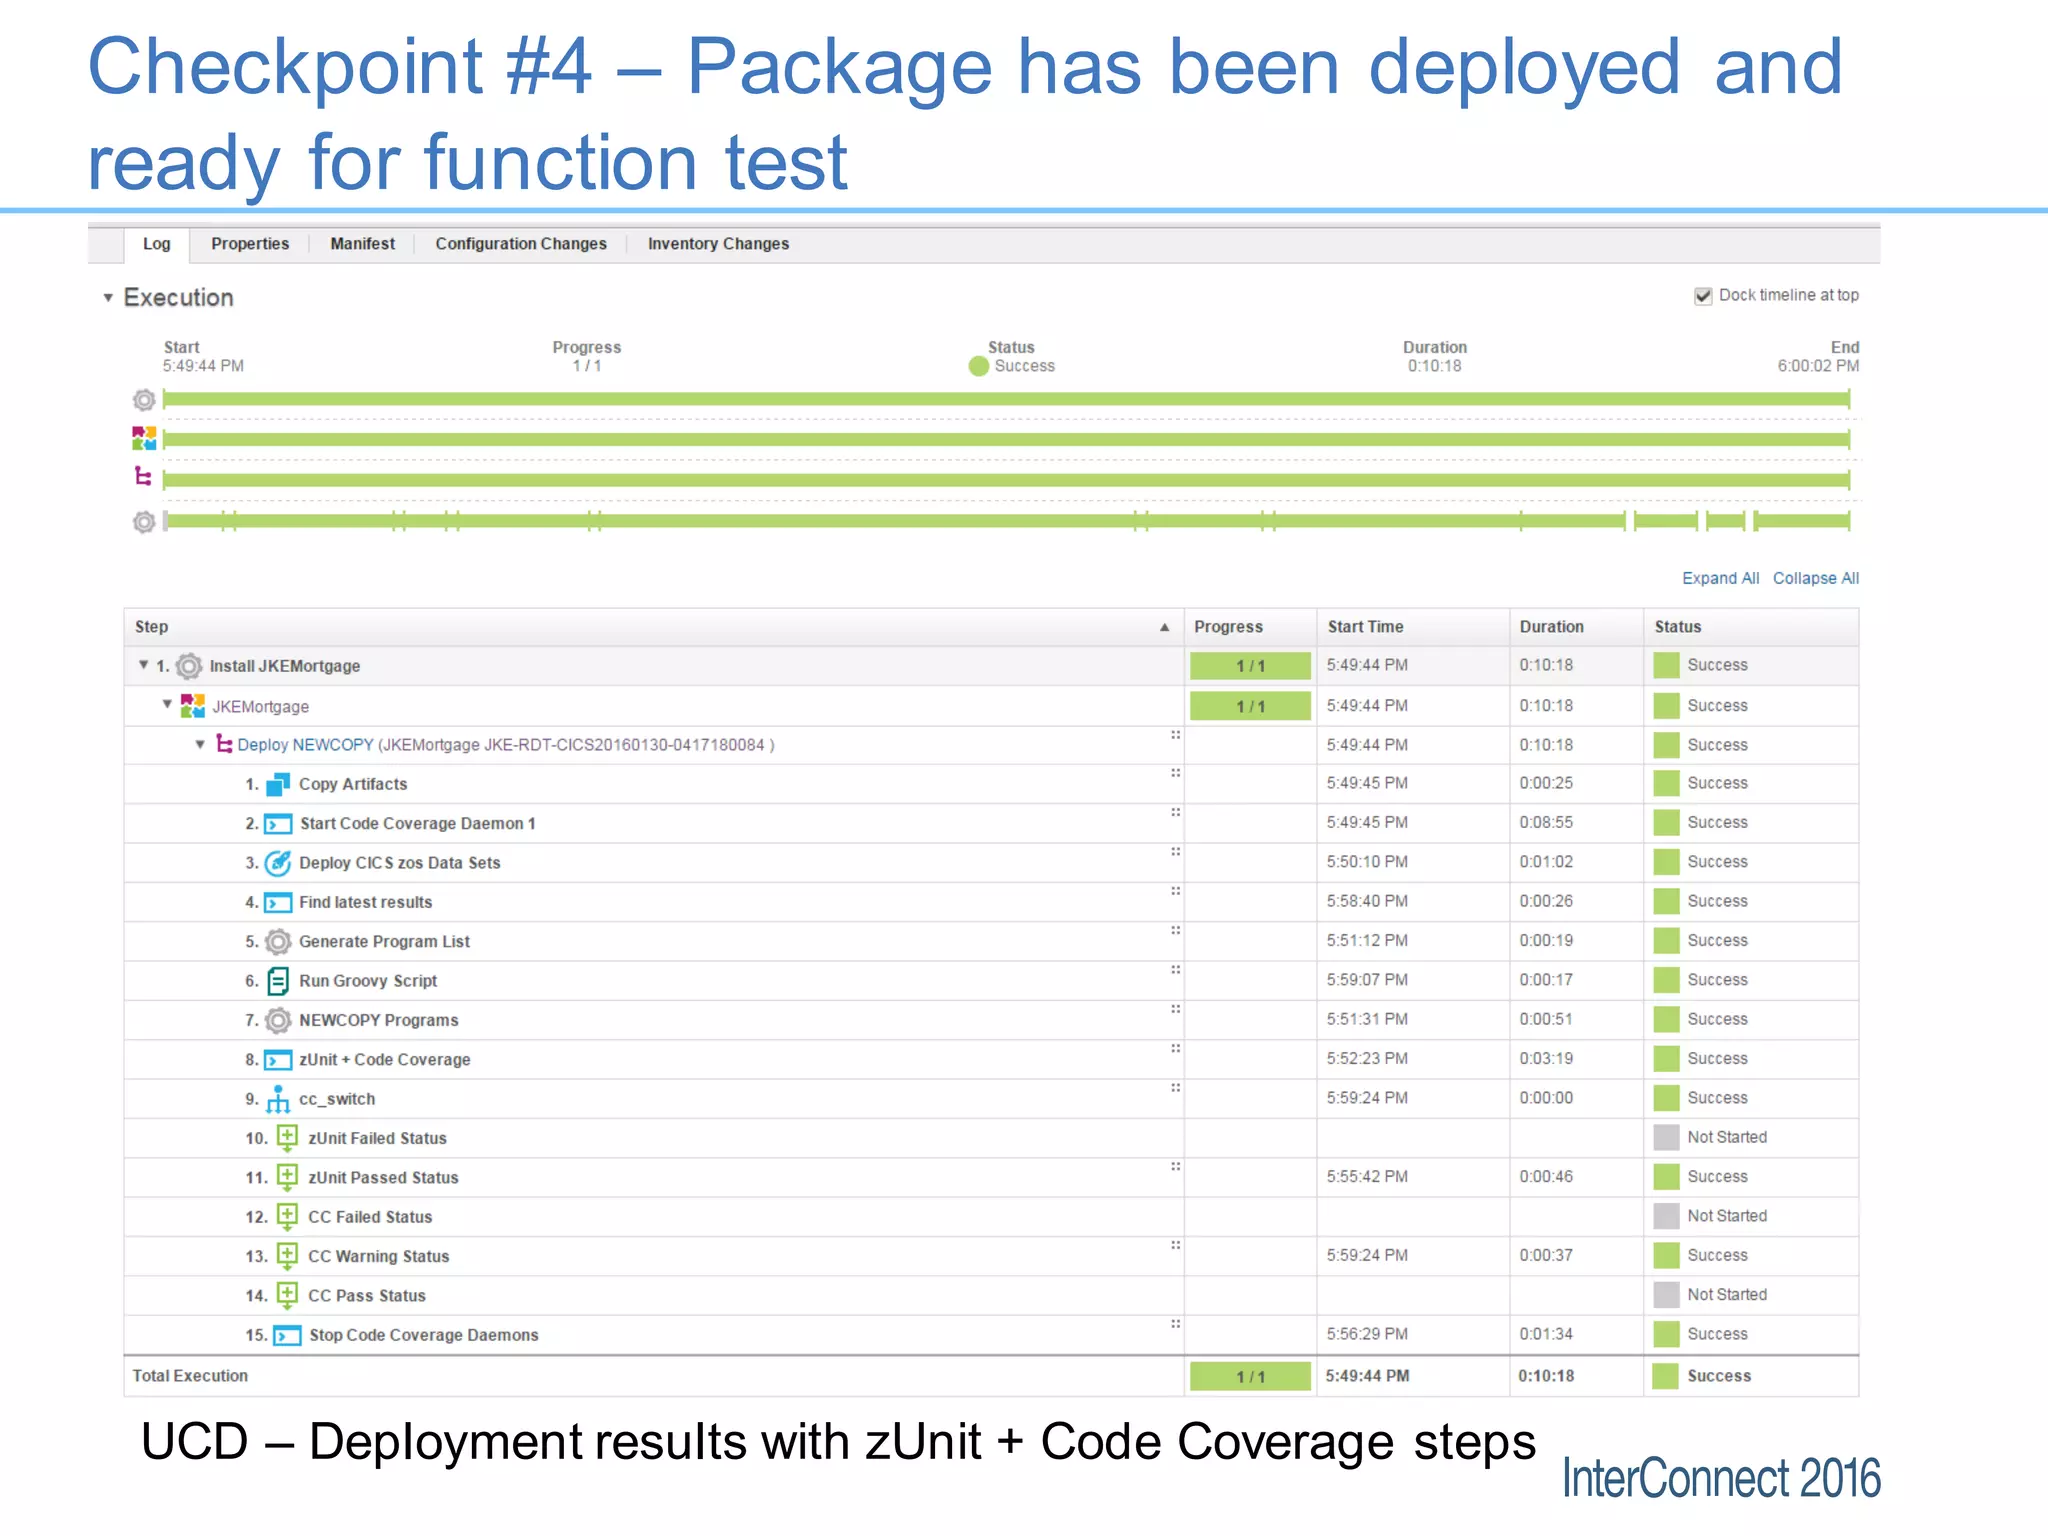Click the 6:00:02 PM End time value
Screen dimensions: 2048x1536
[x=1818, y=366]
